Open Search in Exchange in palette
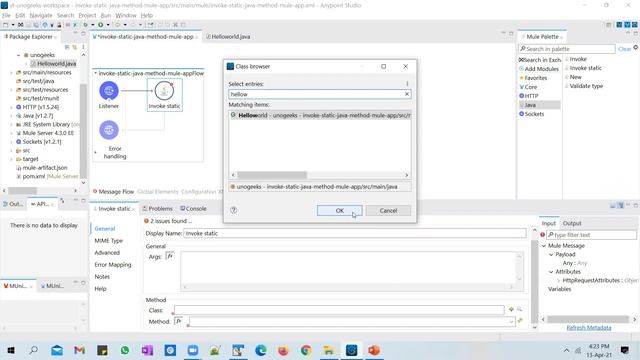Image resolution: width=640 pixels, height=360 pixels. coord(540,60)
